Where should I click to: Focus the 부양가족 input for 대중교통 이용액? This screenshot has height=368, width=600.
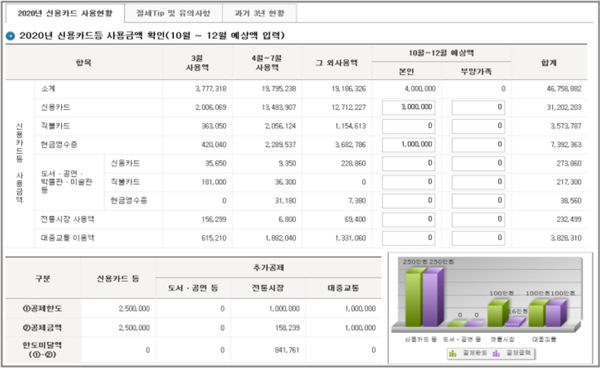pos(478,238)
